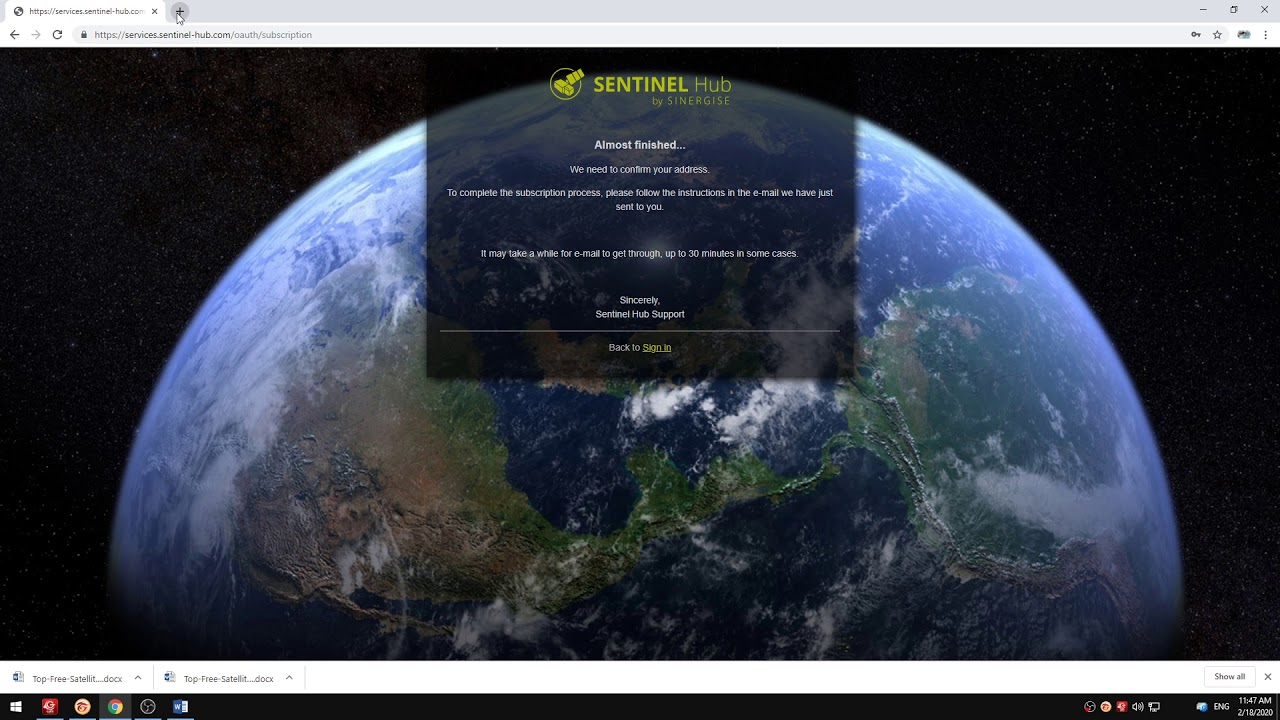Open volume control in system tray
The width and height of the screenshot is (1280, 720).
[x=1137, y=707]
